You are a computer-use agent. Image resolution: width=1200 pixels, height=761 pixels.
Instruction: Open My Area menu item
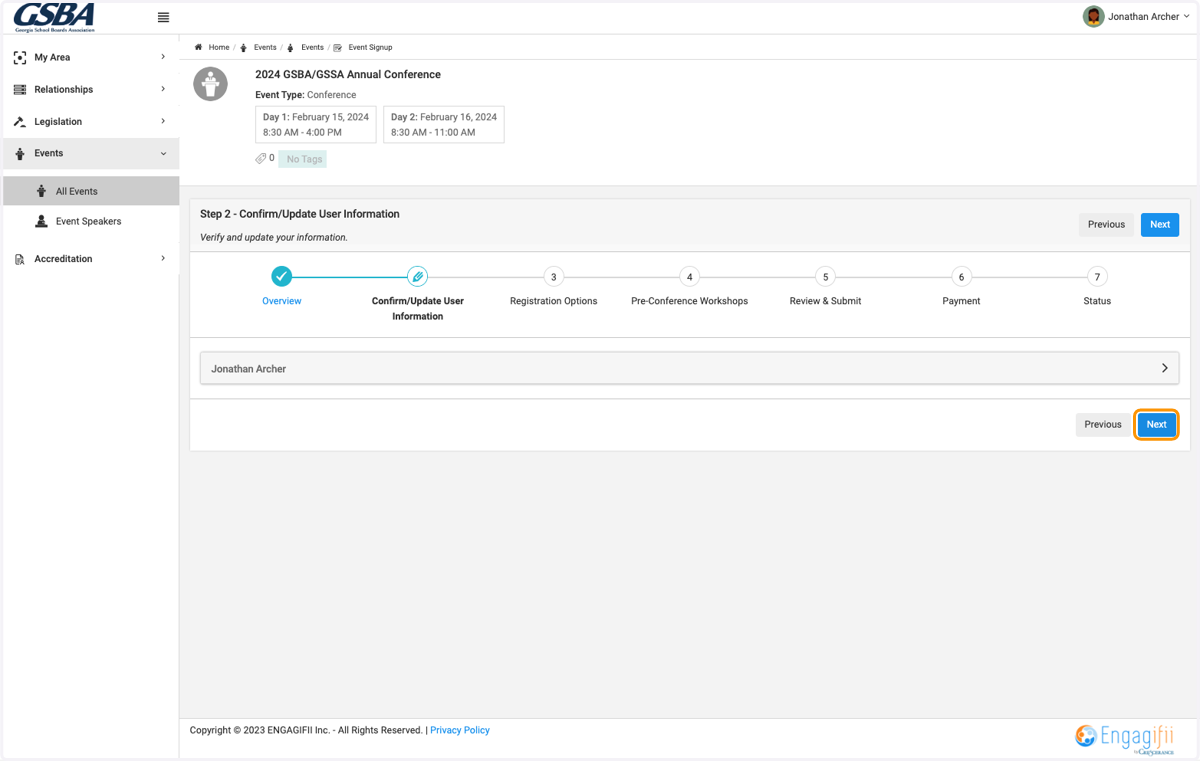coord(90,58)
